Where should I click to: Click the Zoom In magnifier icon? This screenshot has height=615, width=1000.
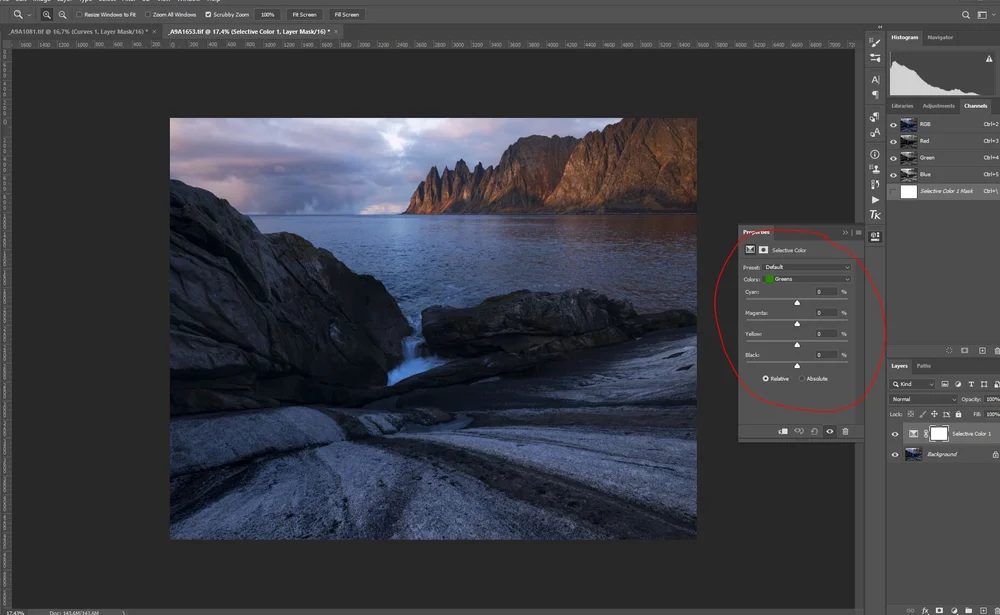point(47,15)
